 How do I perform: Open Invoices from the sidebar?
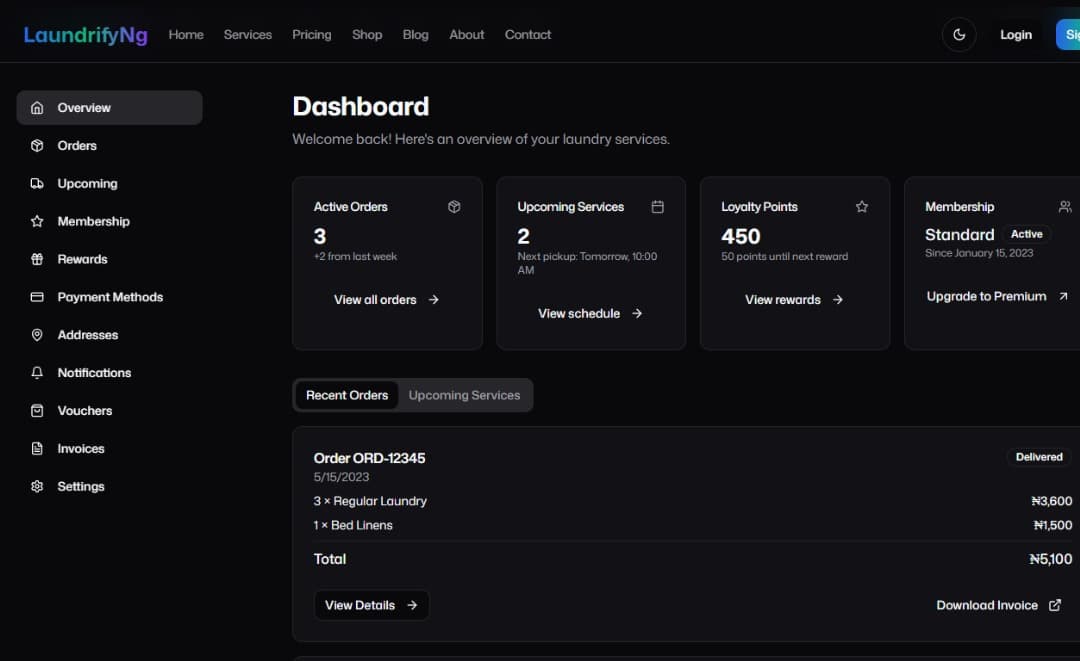click(x=80, y=449)
